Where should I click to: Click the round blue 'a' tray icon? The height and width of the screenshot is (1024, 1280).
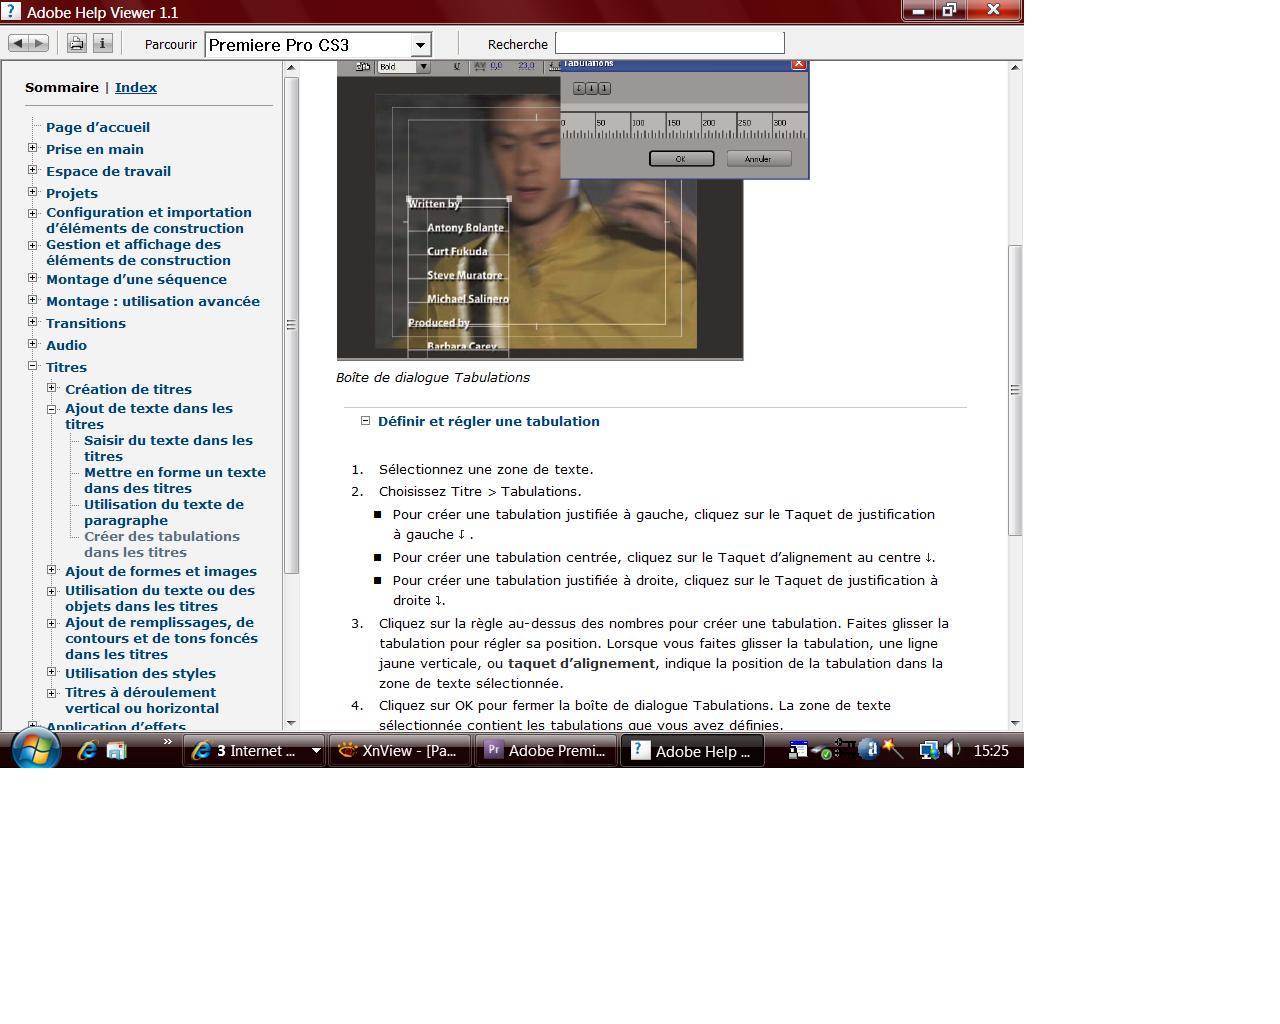point(868,749)
